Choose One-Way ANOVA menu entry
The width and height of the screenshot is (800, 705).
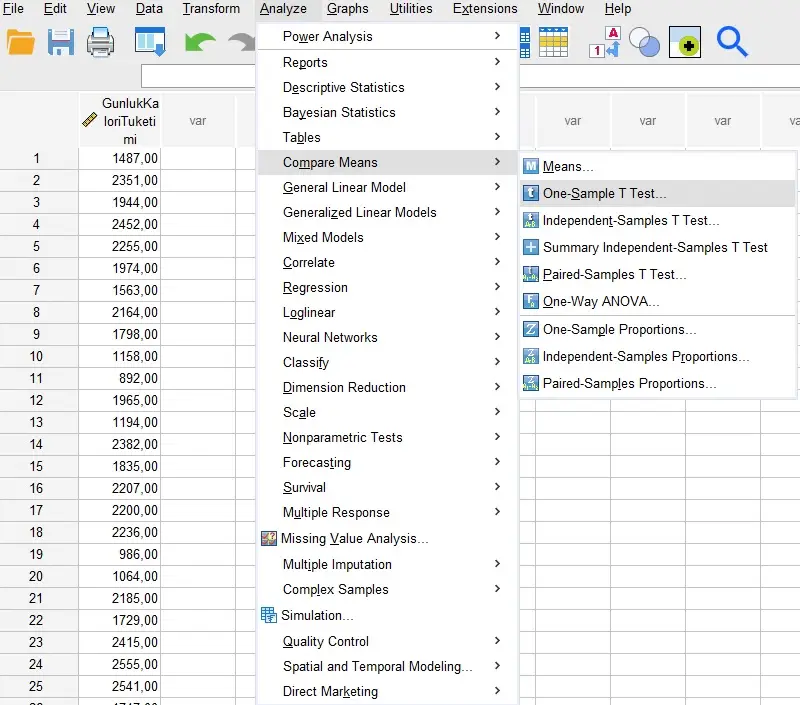tap(658, 301)
